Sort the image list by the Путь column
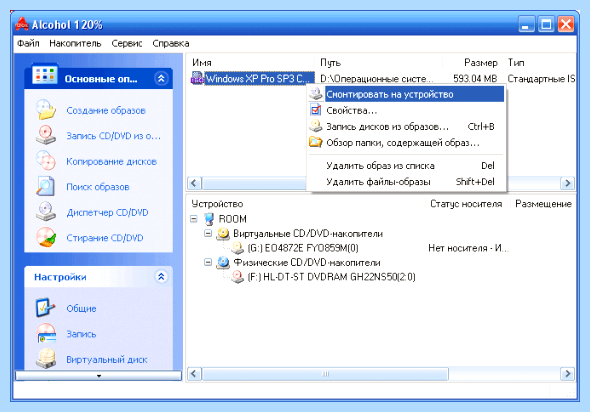The image size is (590, 412). (378, 62)
